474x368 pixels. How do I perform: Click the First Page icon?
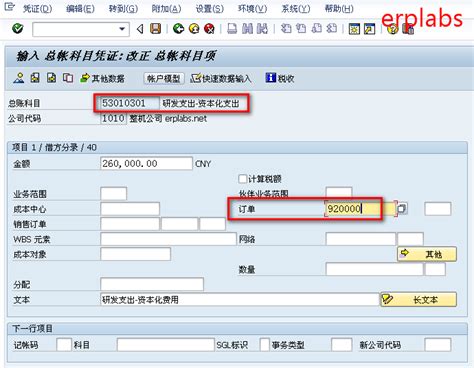click(x=286, y=29)
